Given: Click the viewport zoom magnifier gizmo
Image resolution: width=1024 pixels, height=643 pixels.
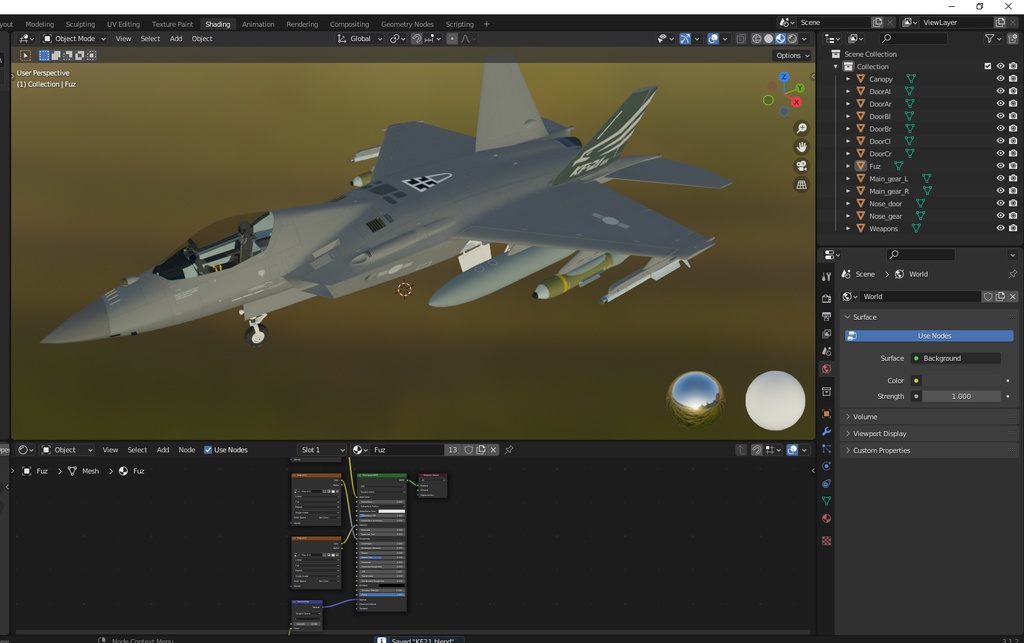Looking at the screenshot, I should pyautogui.click(x=801, y=129).
